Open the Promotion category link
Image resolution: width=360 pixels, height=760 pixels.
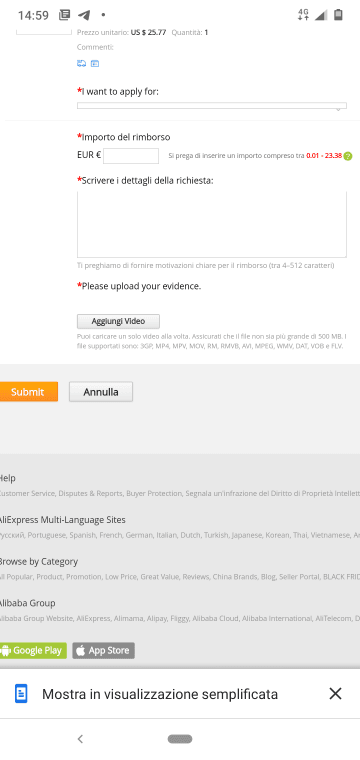[84, 577]
